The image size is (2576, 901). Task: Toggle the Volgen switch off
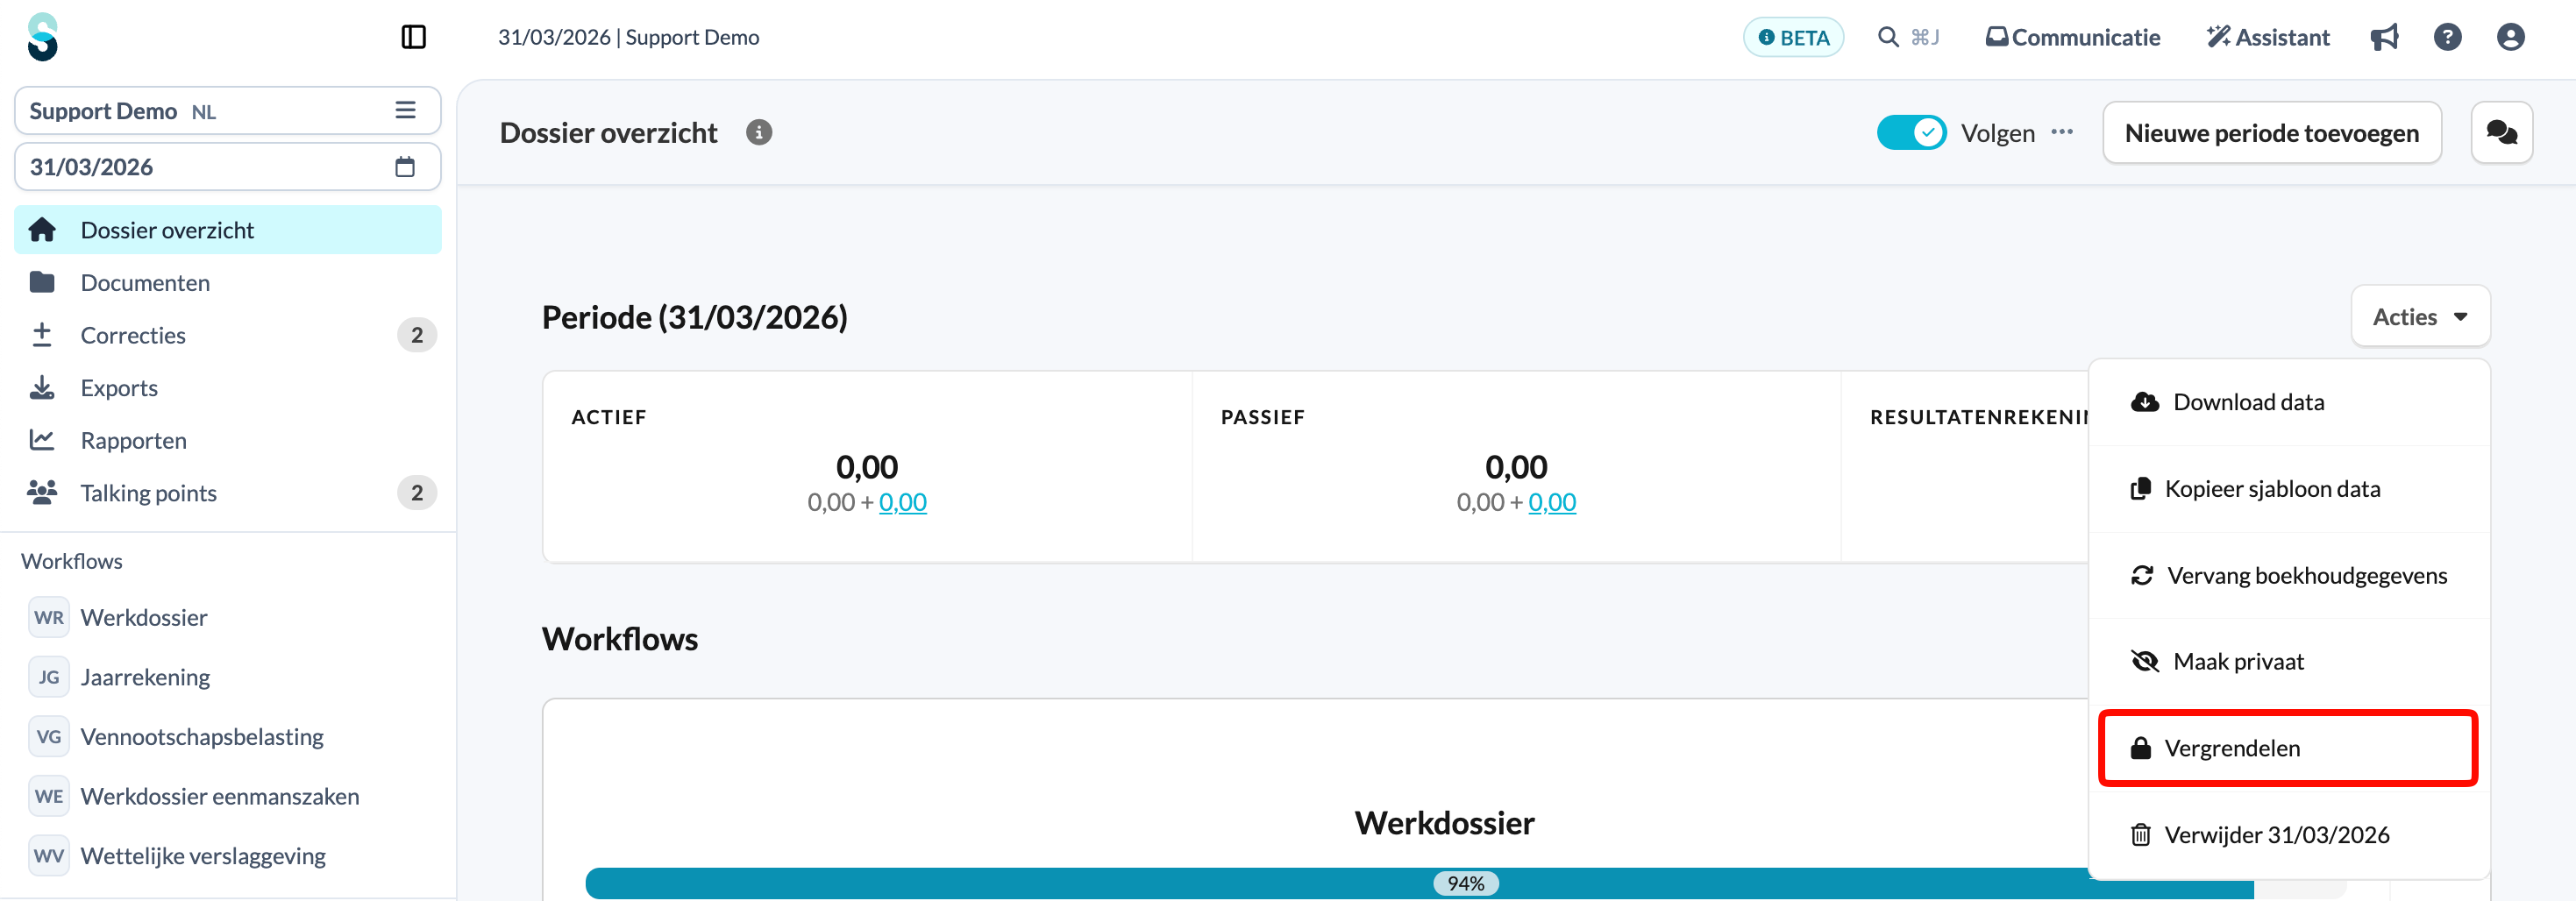[x=1911, y=132]
